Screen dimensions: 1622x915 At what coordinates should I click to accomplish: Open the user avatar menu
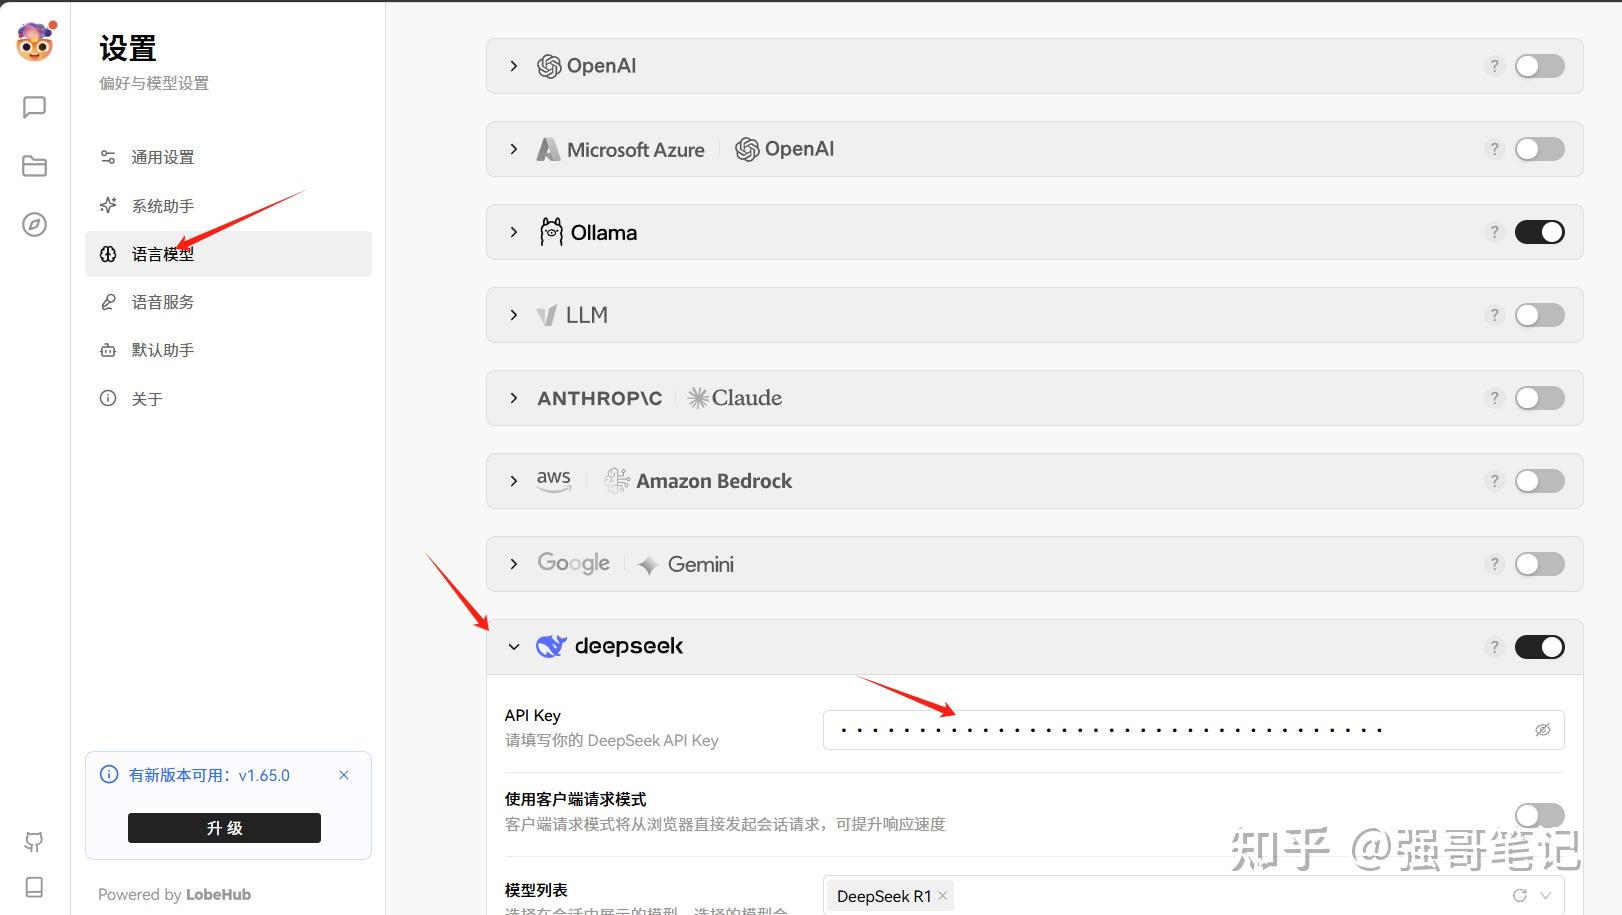click(x=35, y=41)
